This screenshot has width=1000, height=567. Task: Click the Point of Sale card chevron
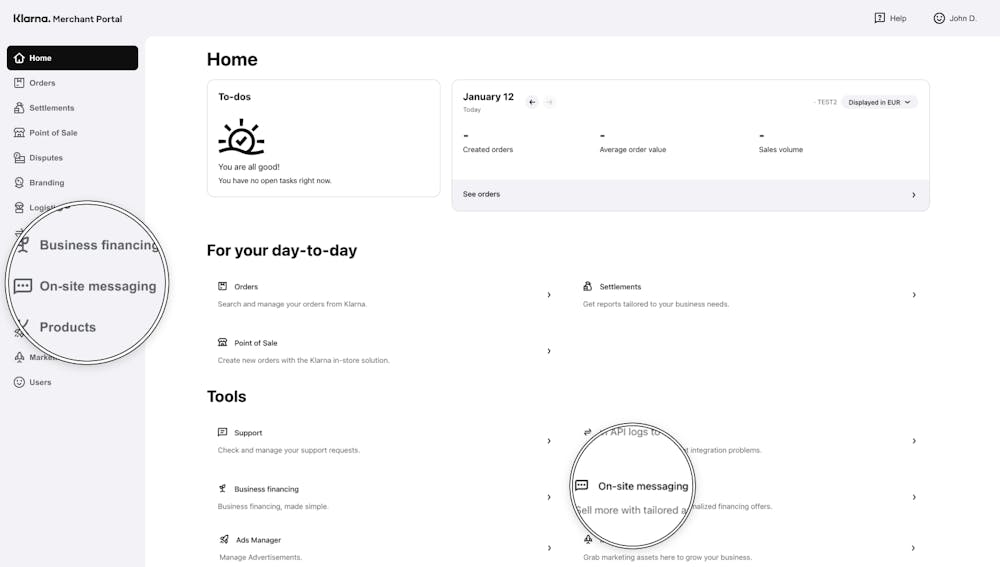click(x=549, y=351)
